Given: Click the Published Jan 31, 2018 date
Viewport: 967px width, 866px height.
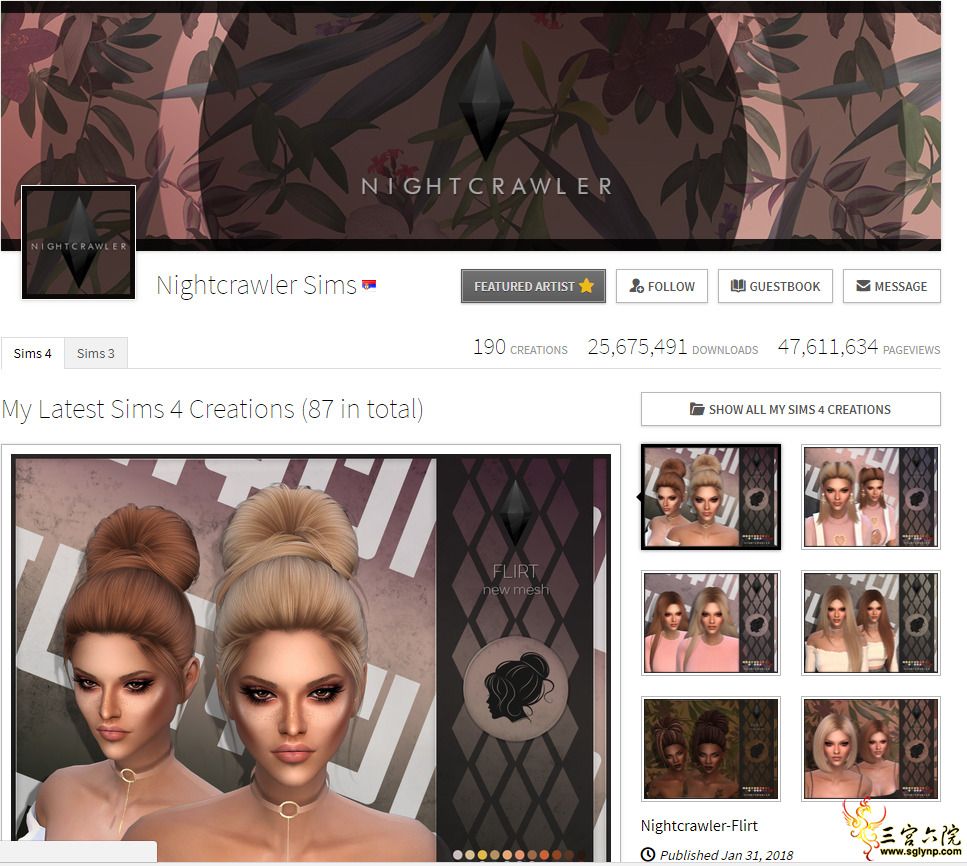Looking at the screenshot, I should 726,855.
